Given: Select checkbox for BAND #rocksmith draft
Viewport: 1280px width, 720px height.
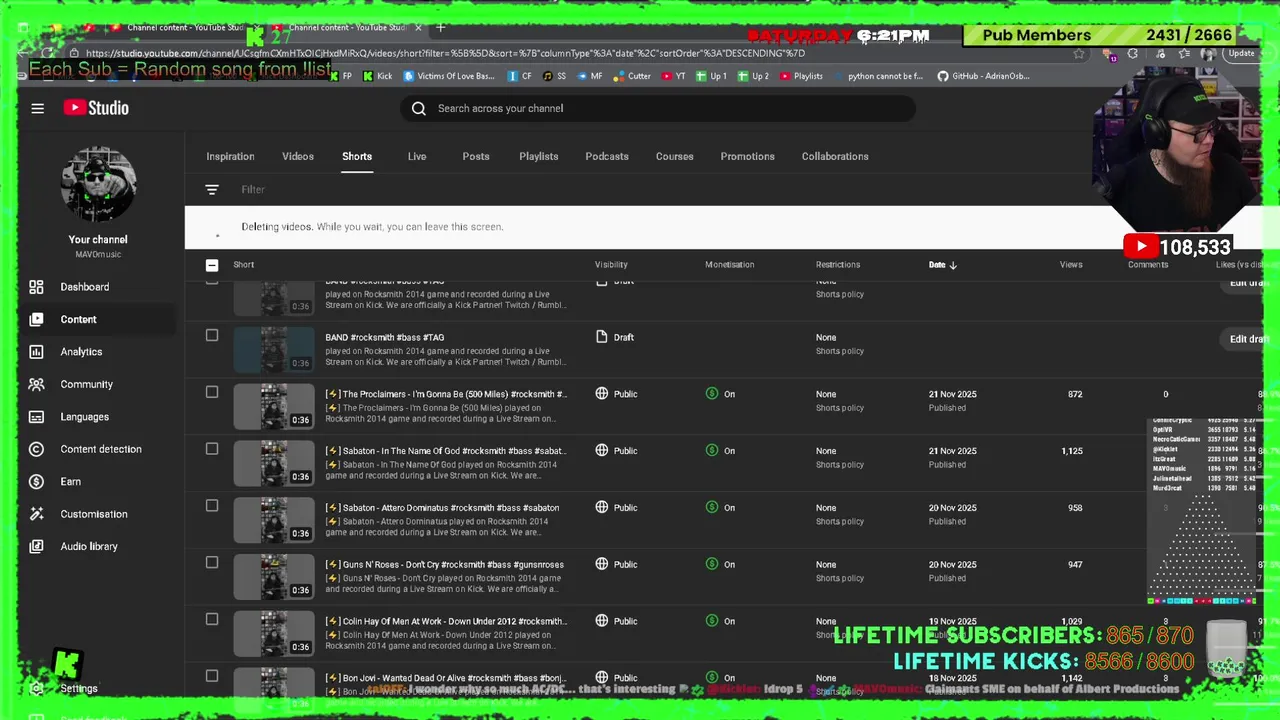Looking at the screenshot, I should 212,336.
